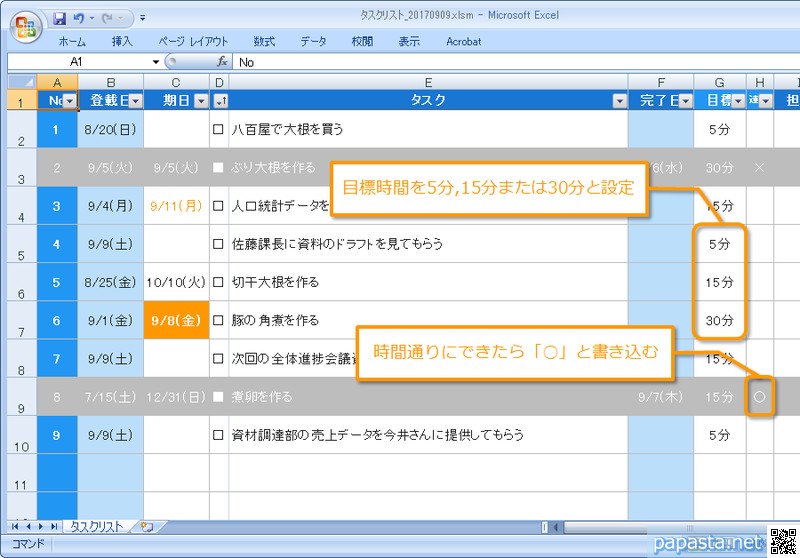
Task: Check the box for 八百屋で大根を買う
Action: click(x=219, y=129)
